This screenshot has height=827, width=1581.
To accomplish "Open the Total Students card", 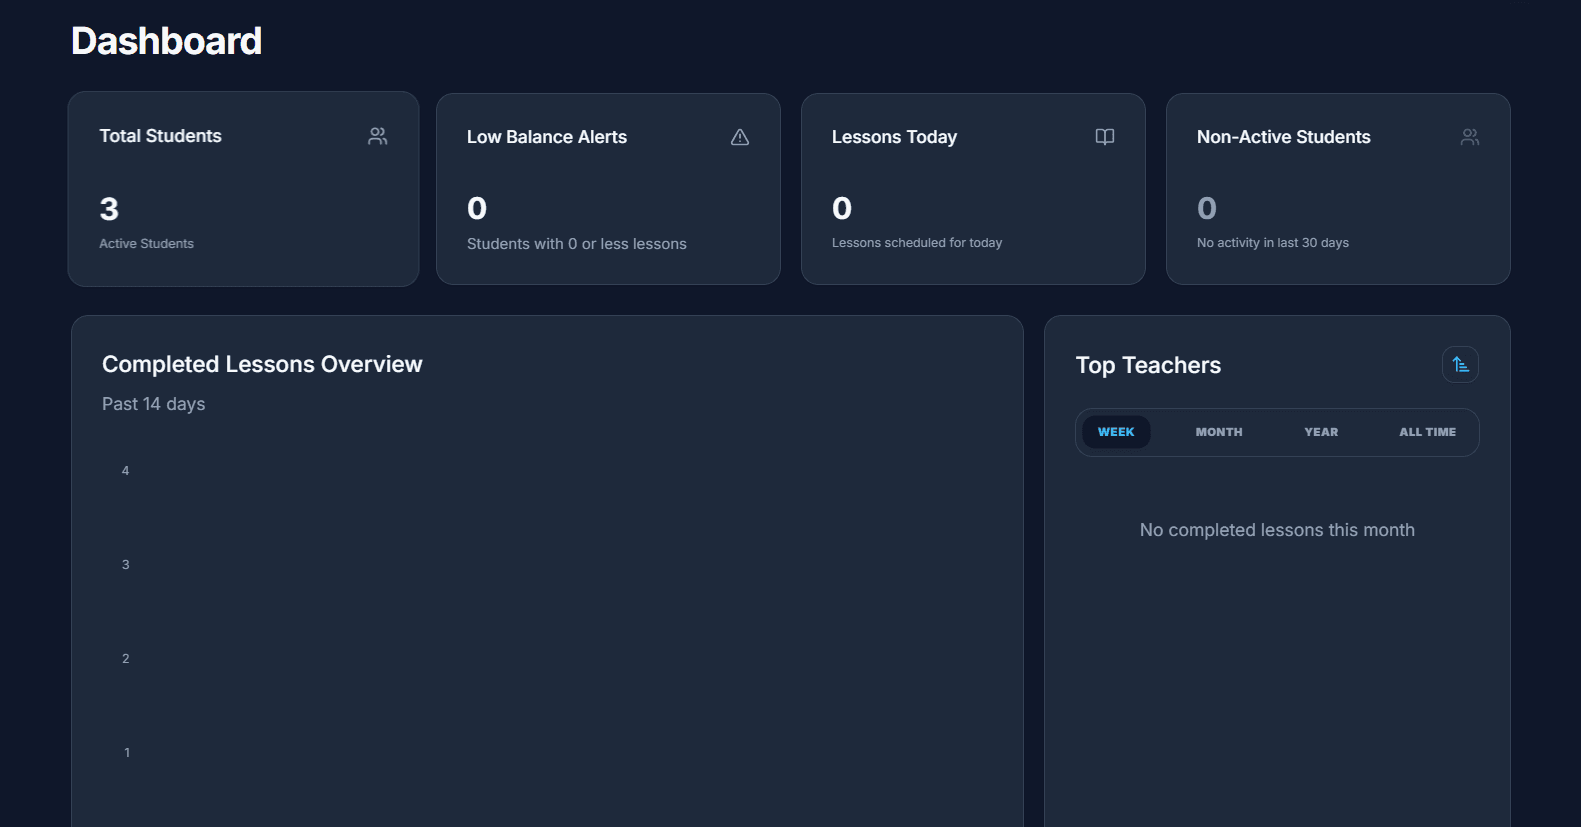I will point(243,189).
